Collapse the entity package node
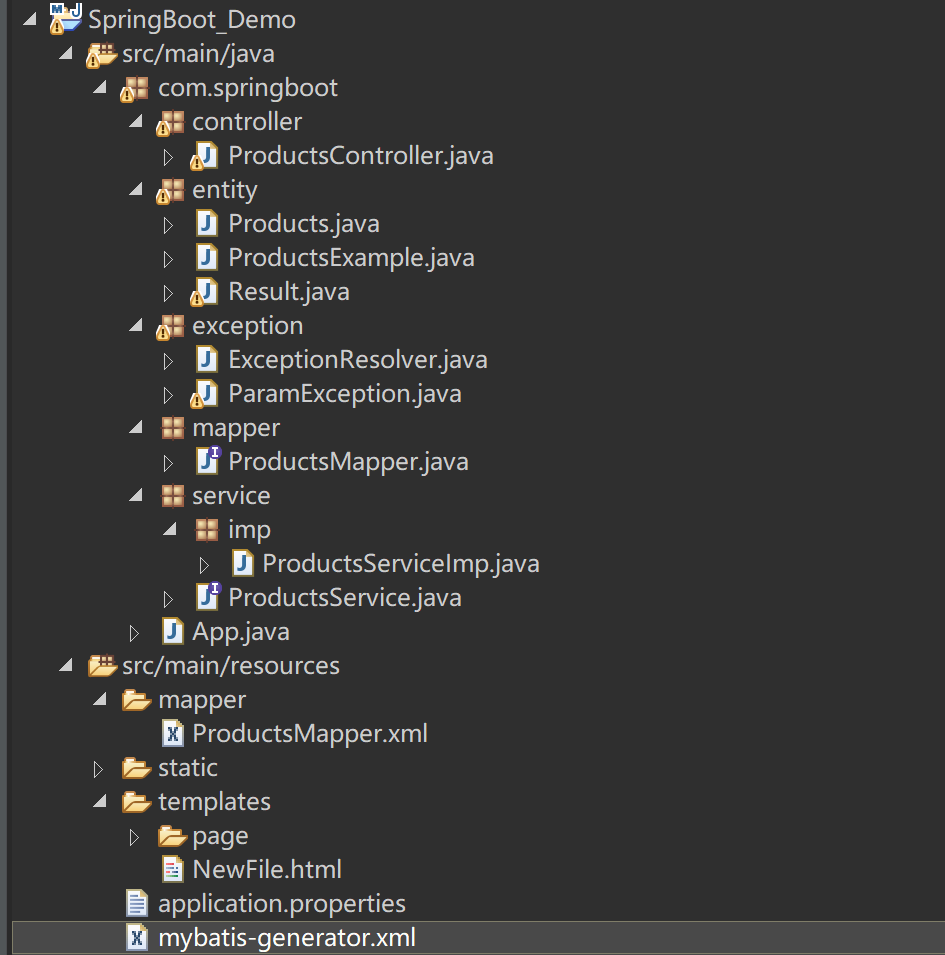 click(136, 189)
